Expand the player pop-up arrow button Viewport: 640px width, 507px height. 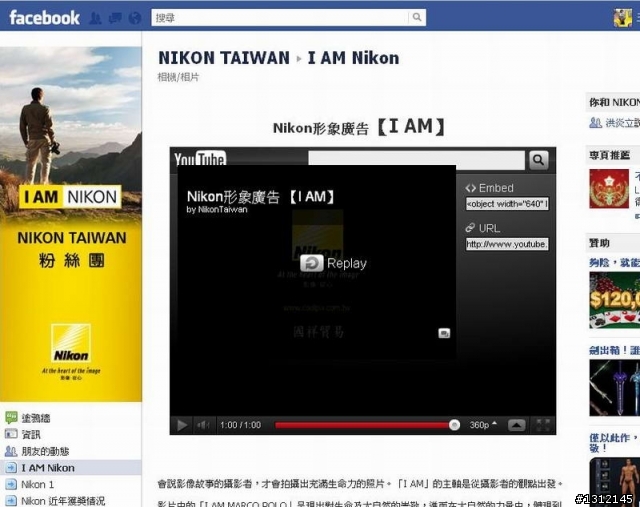point(516,425)
